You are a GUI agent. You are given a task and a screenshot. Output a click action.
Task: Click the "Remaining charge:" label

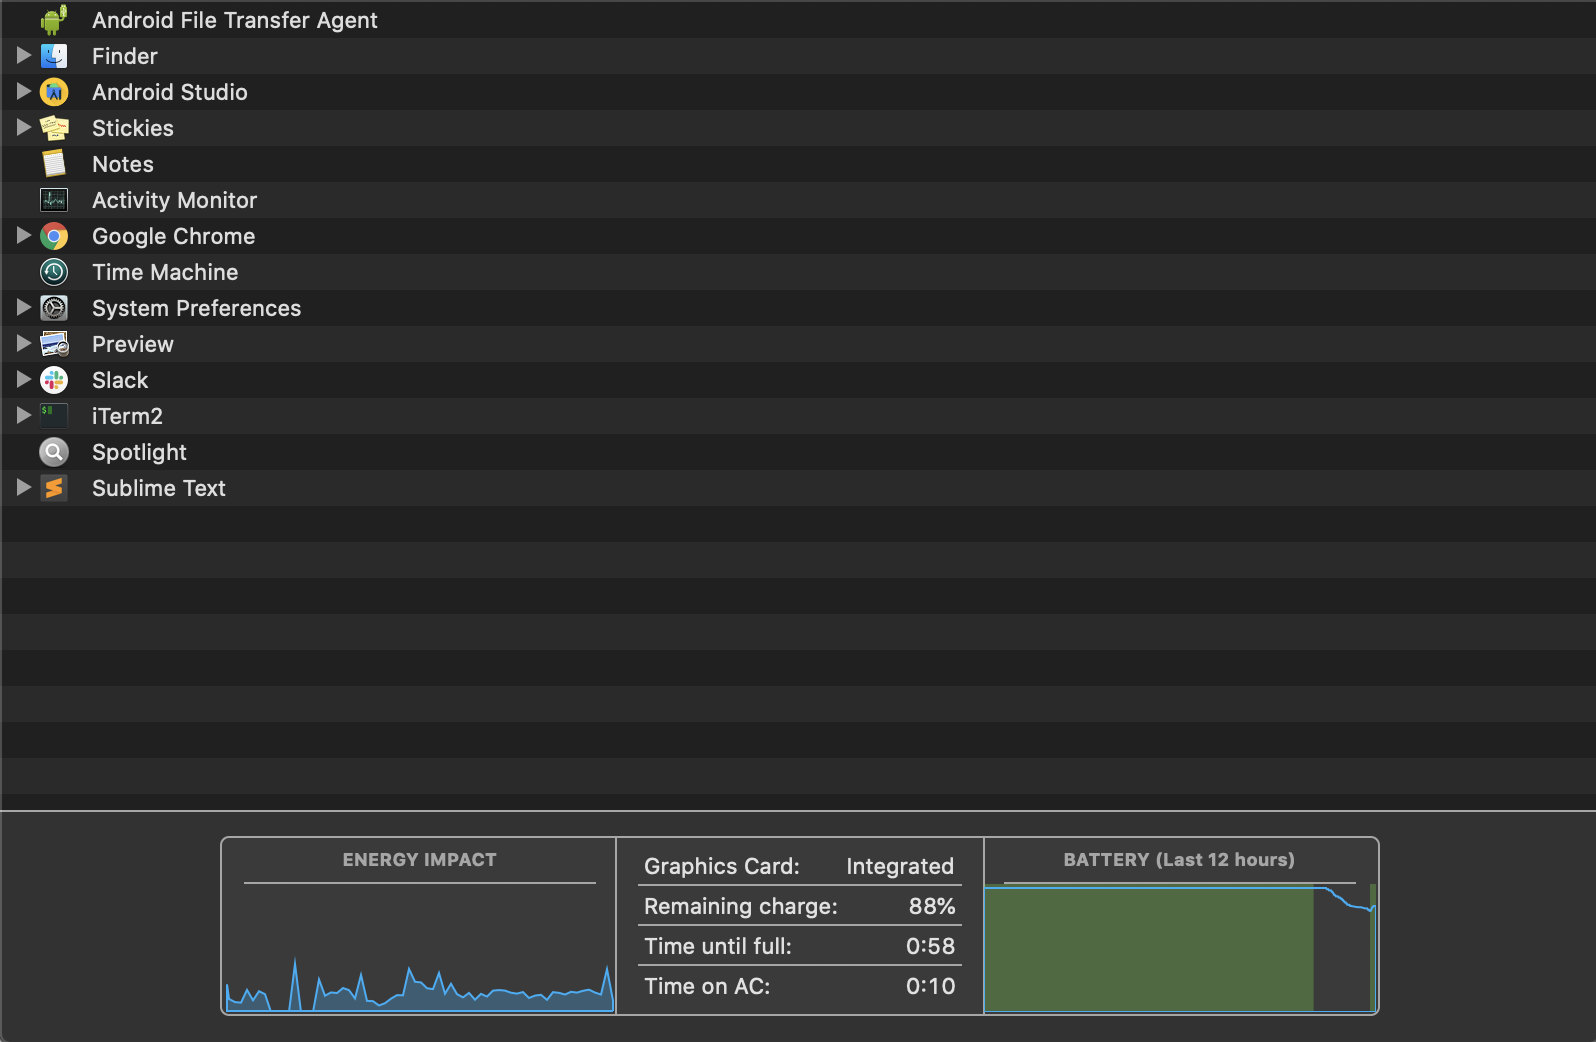741,906
